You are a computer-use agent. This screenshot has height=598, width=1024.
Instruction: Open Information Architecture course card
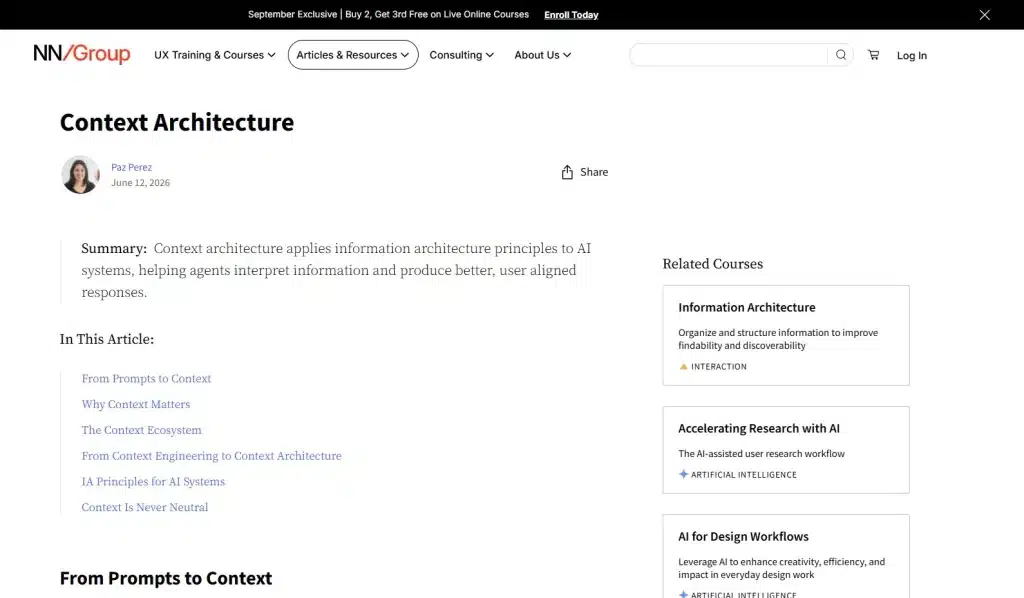(x=786, y=335)
